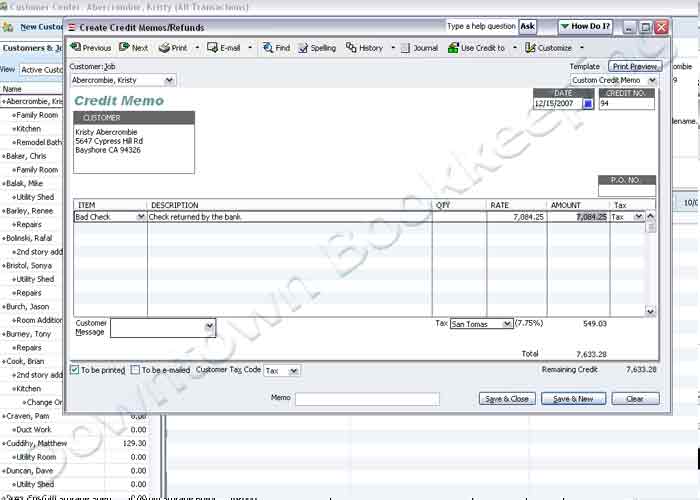Select Remodel Bathroom job under Abercrombie
This screenshot has height=500, width=700.
(38, 142)
